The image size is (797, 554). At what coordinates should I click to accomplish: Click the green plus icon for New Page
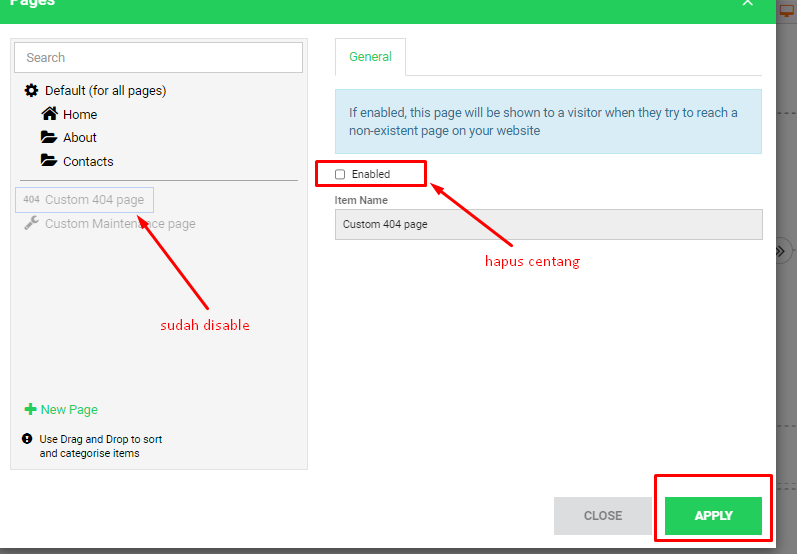coord(30,410)
